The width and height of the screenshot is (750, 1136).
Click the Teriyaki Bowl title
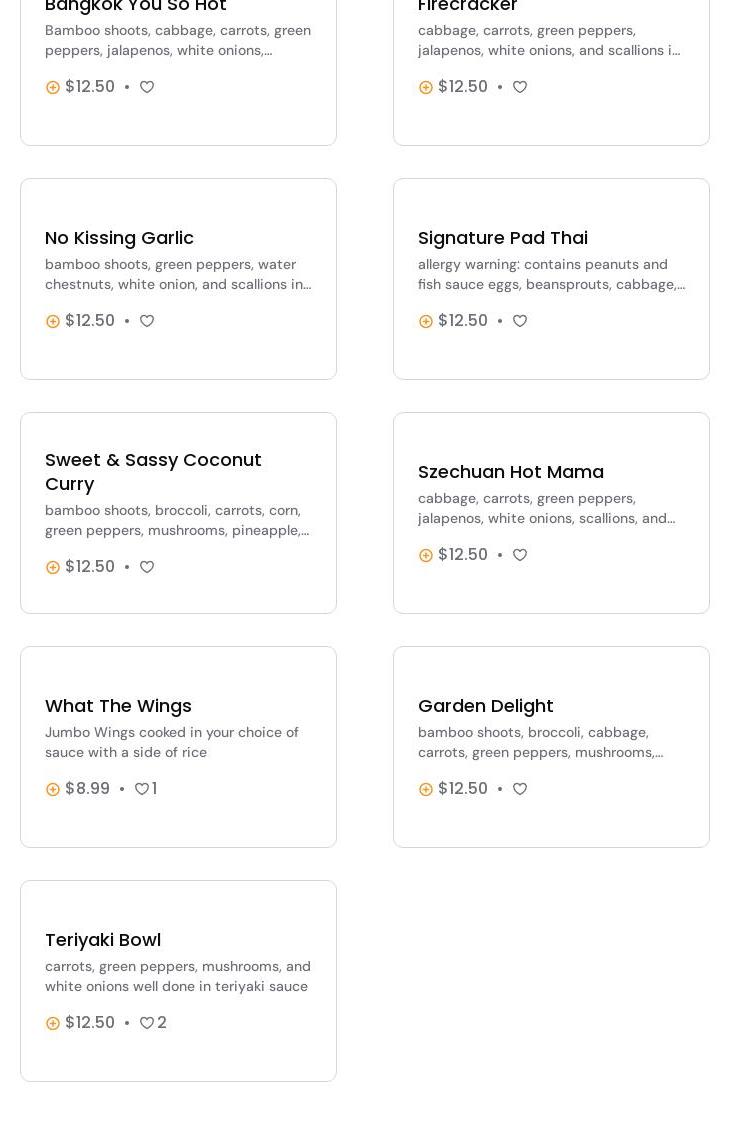click(x=103, y=940)
